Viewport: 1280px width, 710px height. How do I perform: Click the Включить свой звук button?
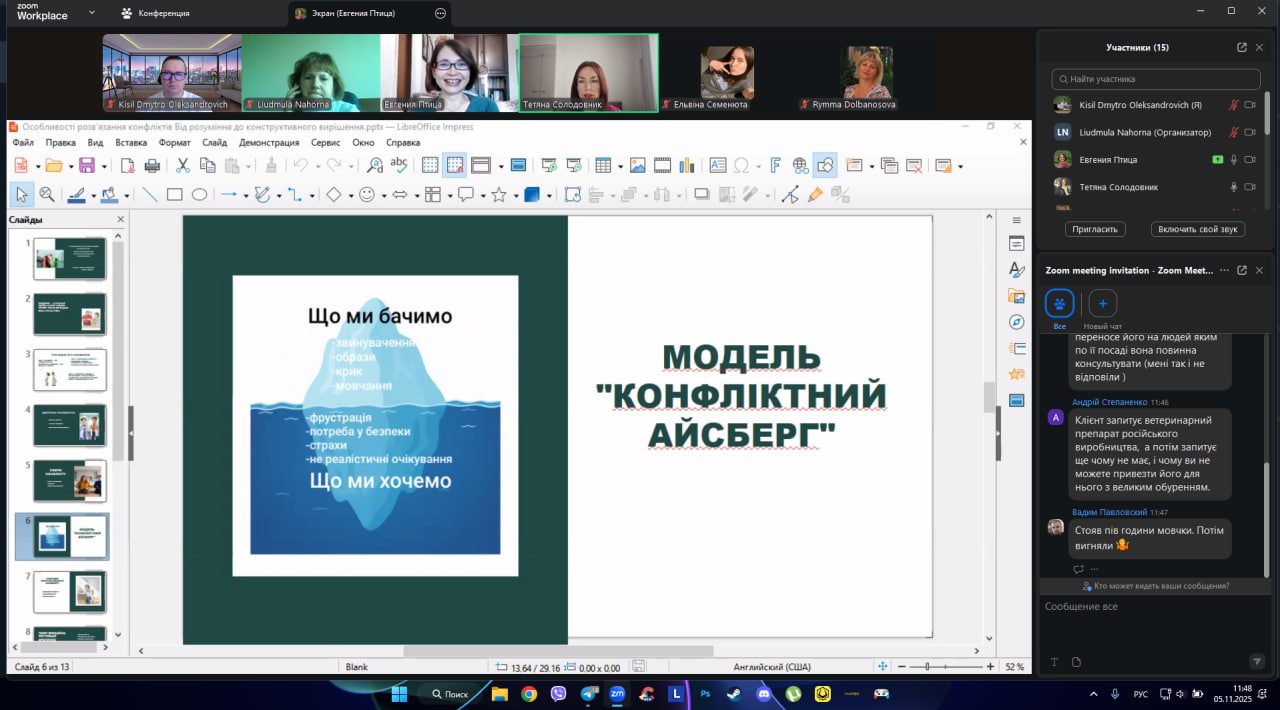(x=1197, y=229)
